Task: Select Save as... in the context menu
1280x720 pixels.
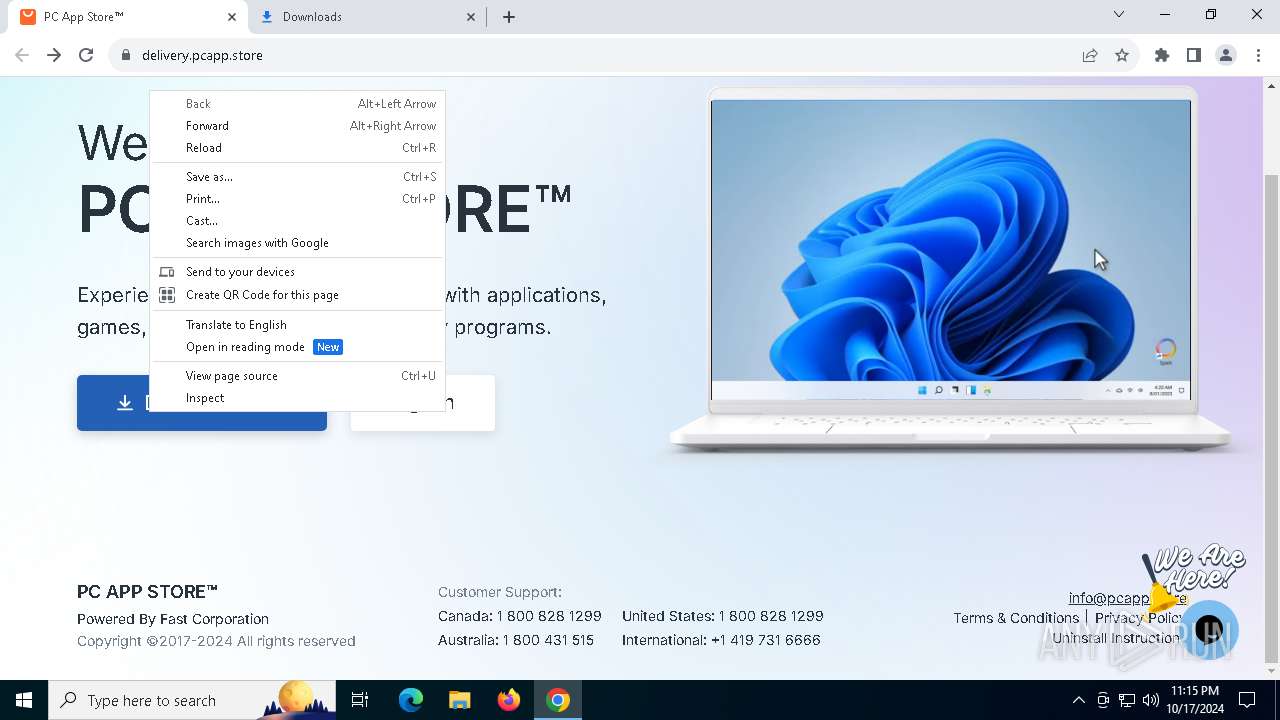Action: point(297,177)
